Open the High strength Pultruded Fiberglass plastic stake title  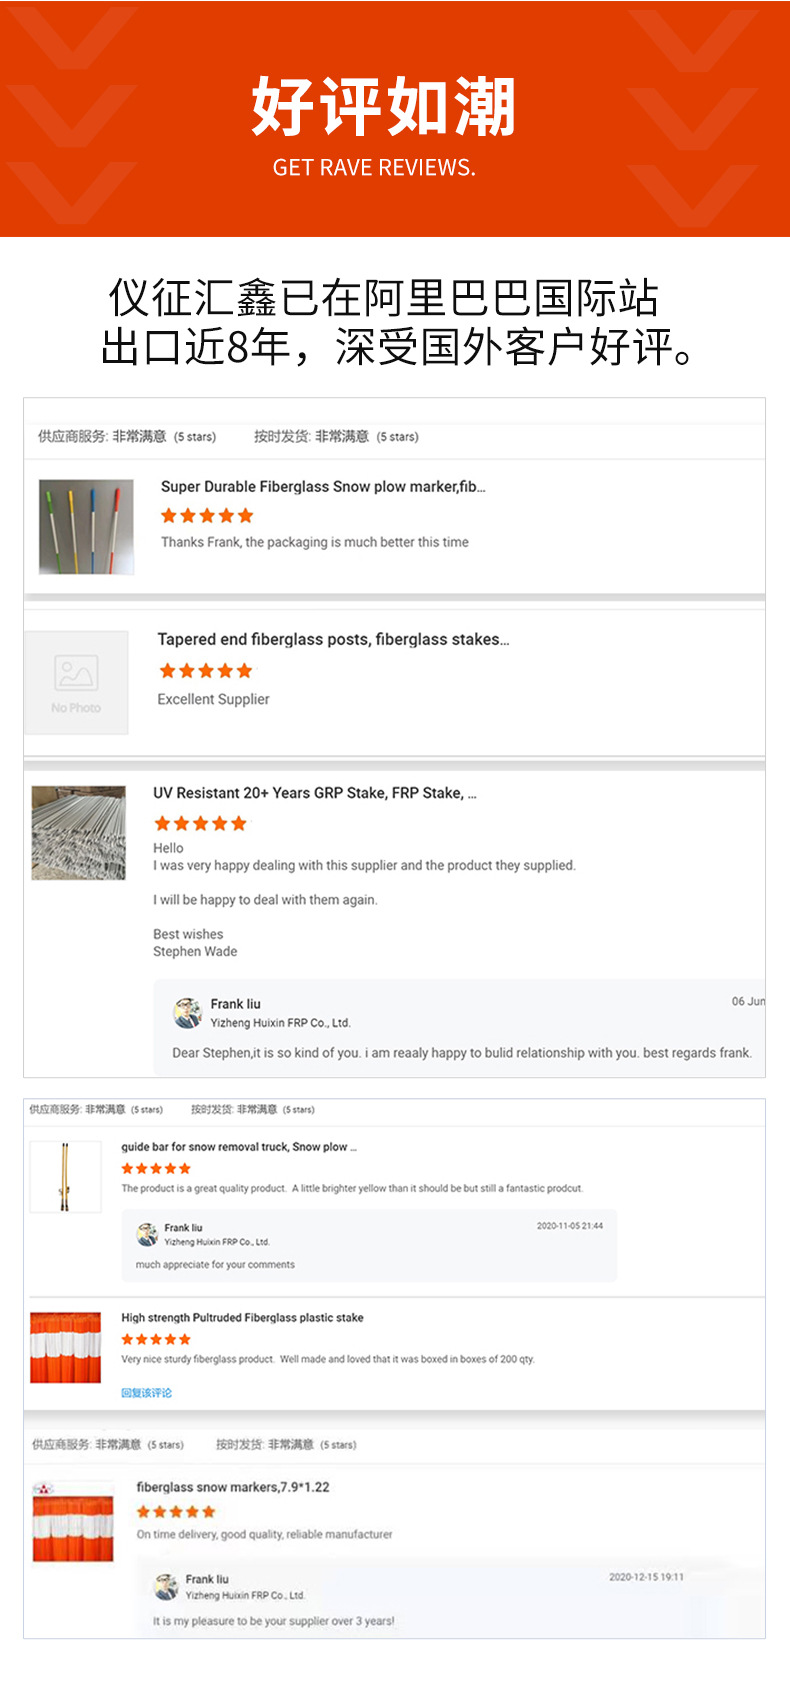tap(242, 1318)
